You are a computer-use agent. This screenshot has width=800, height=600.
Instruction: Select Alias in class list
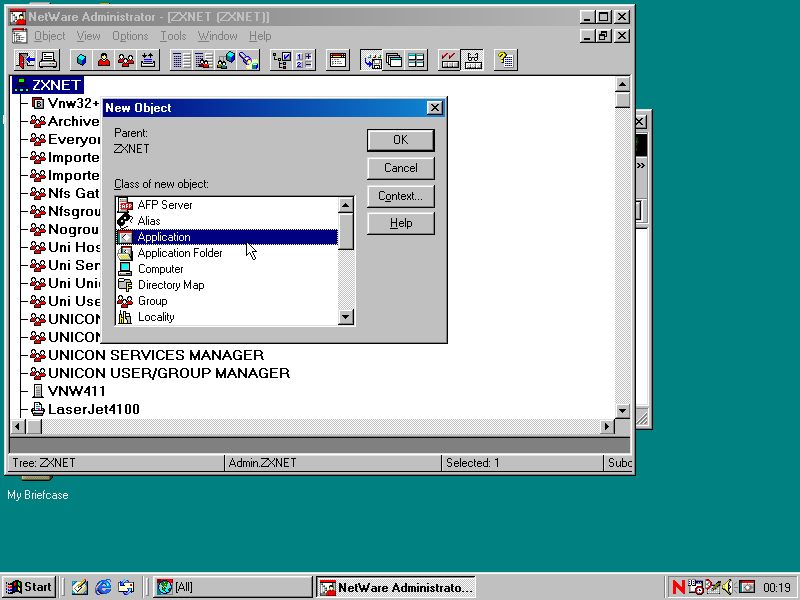tap(227, 221)
